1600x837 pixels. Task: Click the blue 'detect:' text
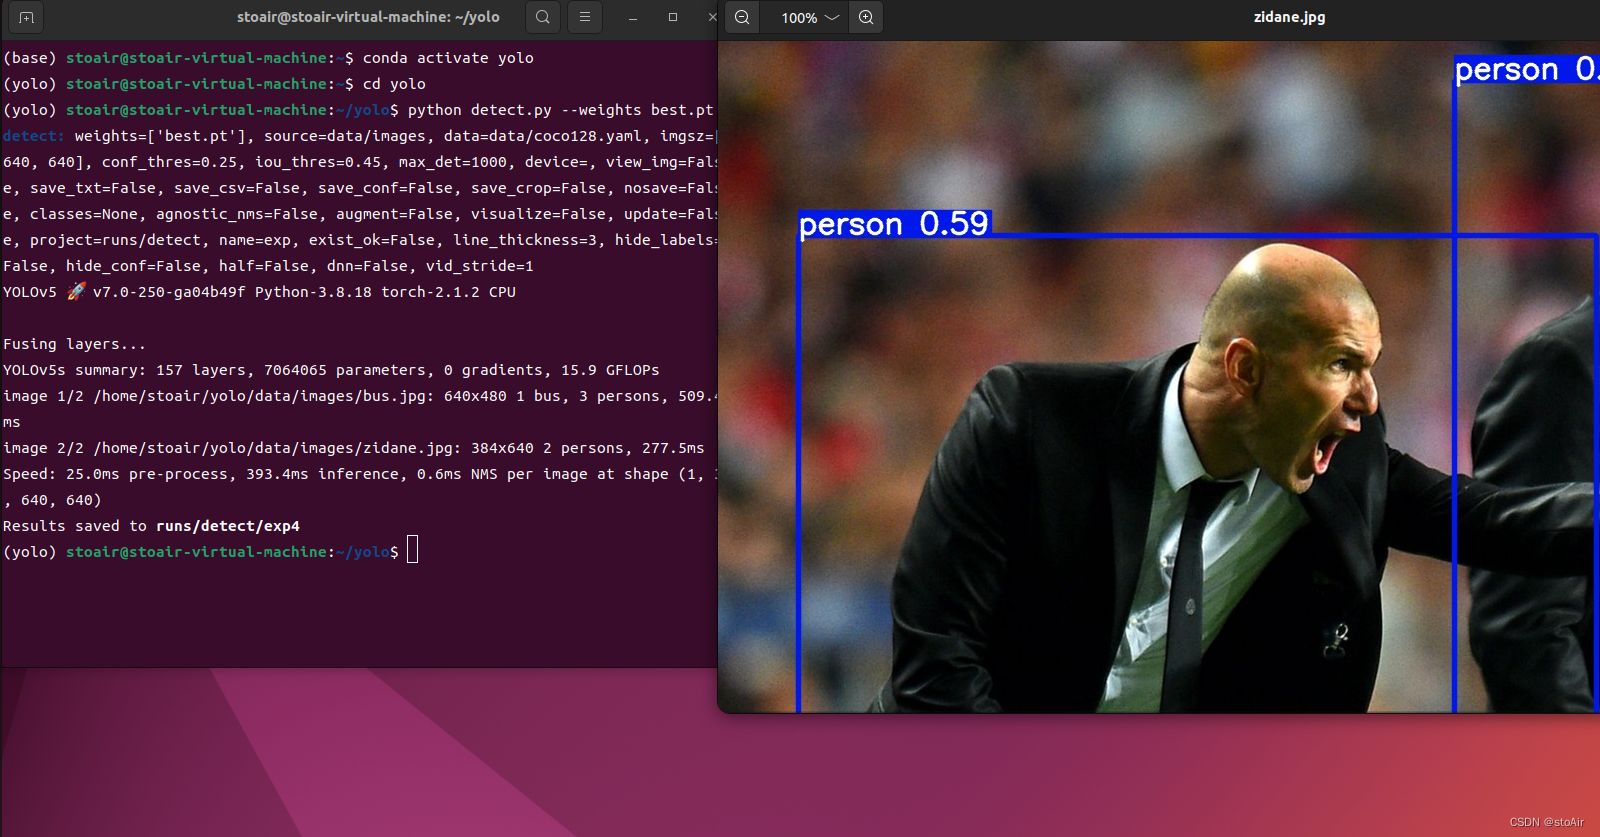[x=34, y=136]
